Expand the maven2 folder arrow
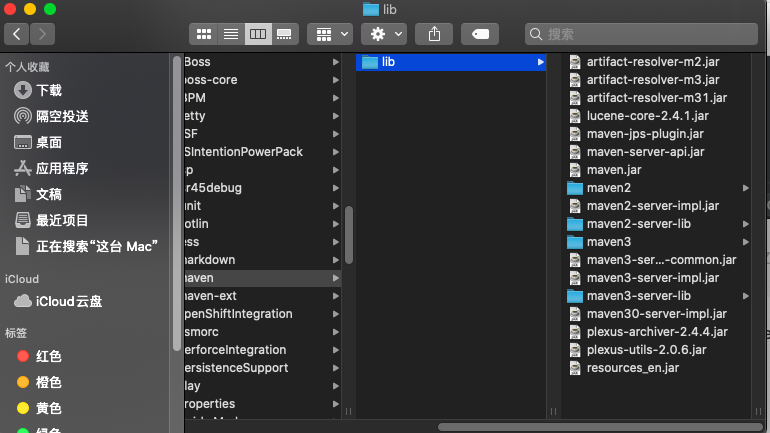This screenshot has height=433, width=770. pos(745,188)
